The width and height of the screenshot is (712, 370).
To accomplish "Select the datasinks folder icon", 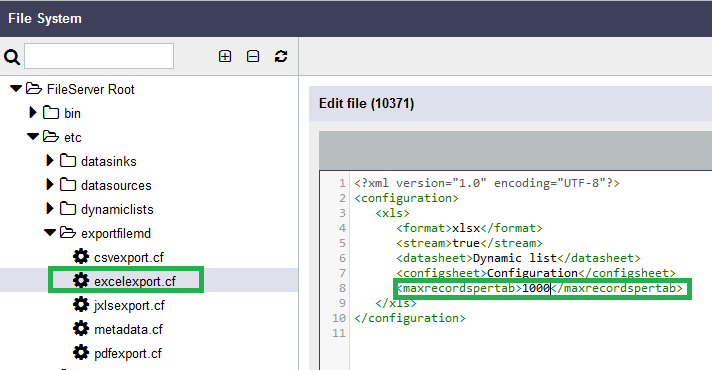I will [68, 161].
